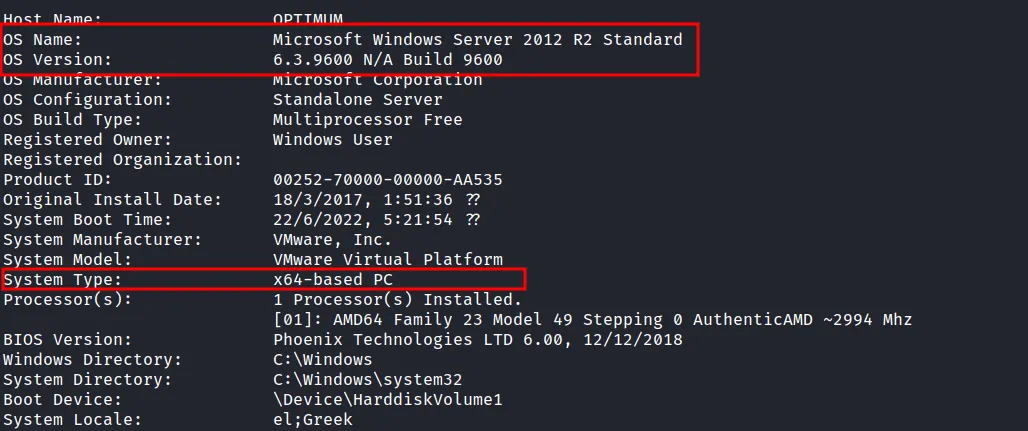Click the Registered Organization label

pyautogui.click(x=123, y=160)
